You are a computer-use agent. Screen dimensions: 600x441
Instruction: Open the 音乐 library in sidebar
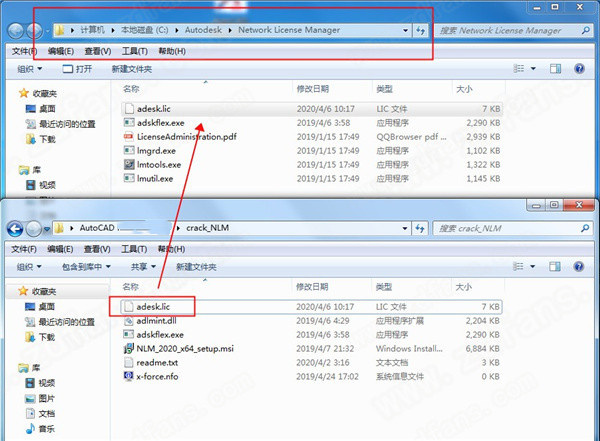tap(47, 428)
